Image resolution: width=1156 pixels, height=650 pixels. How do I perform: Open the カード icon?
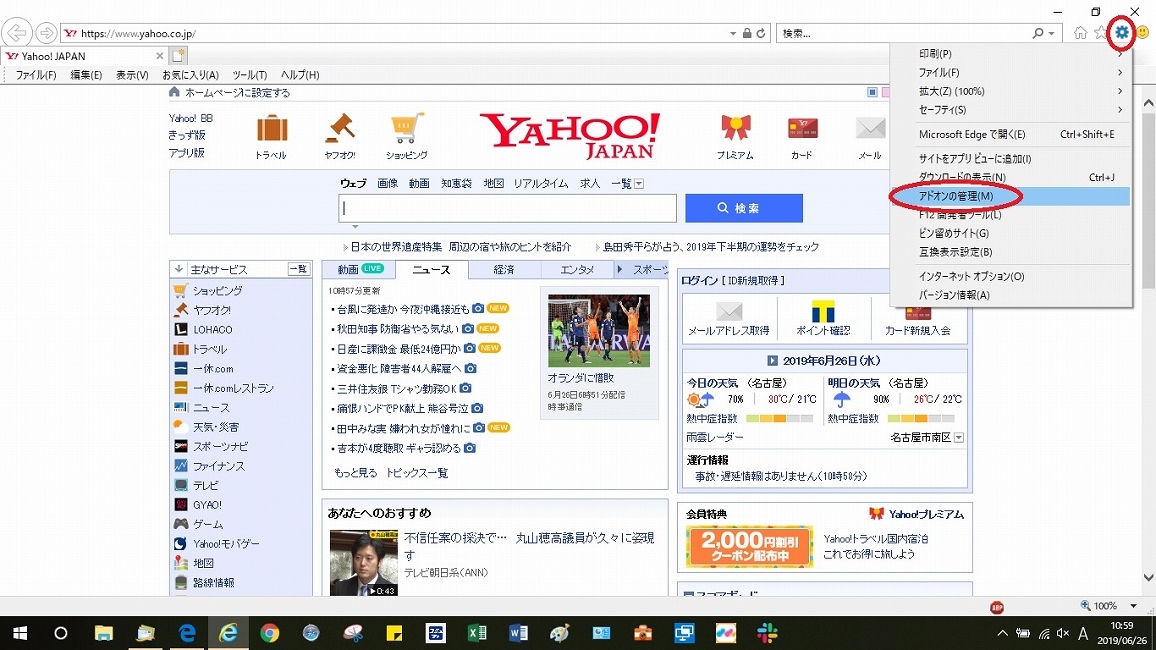tap(802, 128)
